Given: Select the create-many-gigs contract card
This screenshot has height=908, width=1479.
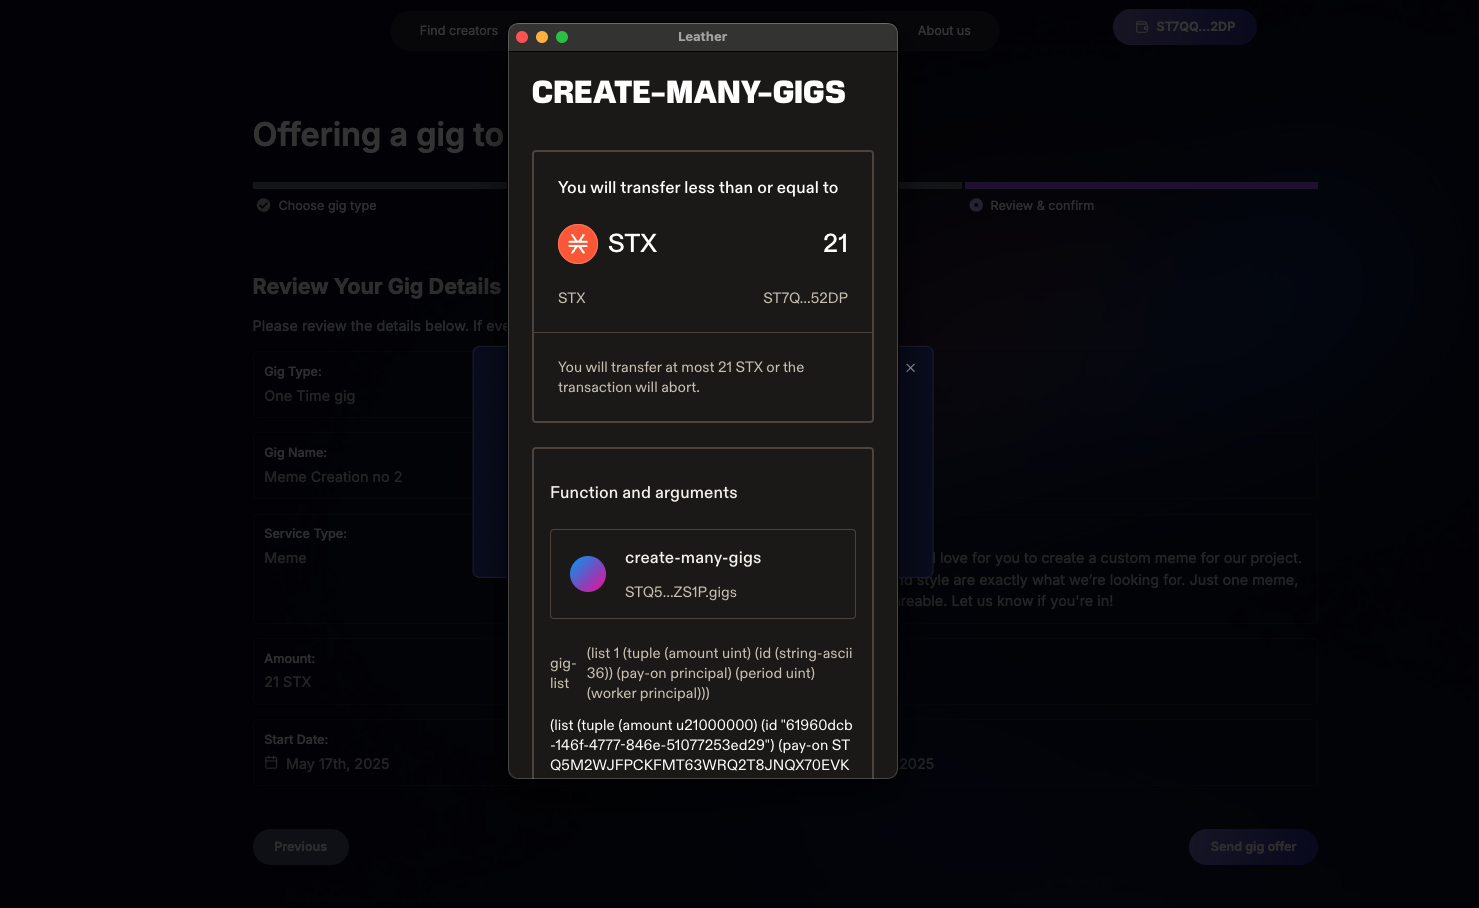Looking at the screenshot, I should point(702,574).
